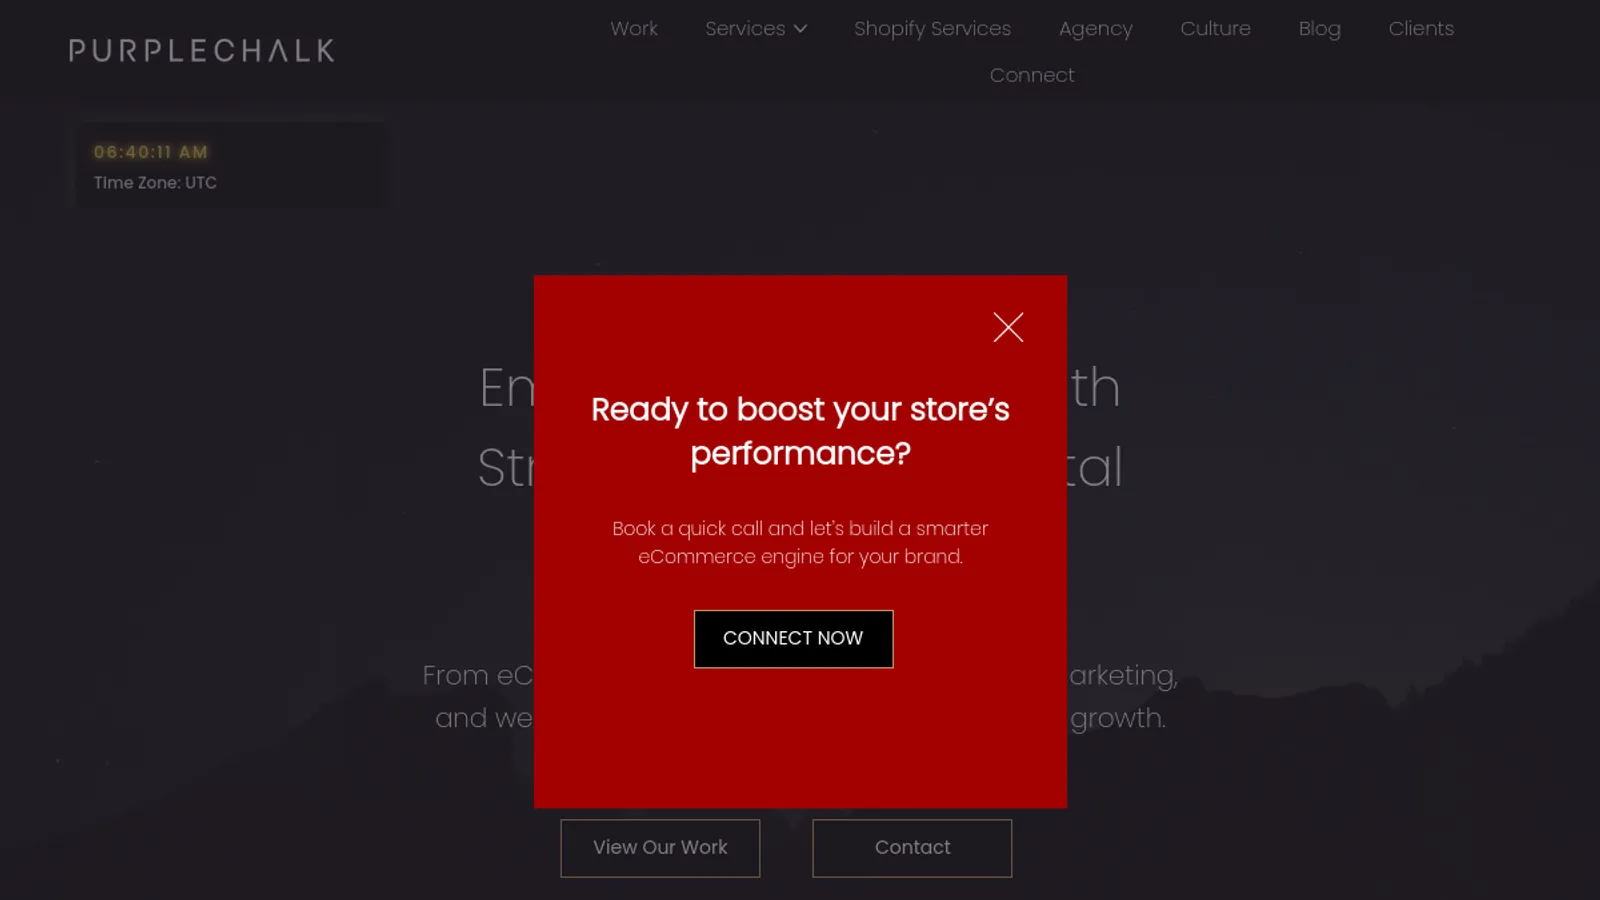Visit the Clients page
This screenshot has height=900, width=1600.
point(1421,29)
